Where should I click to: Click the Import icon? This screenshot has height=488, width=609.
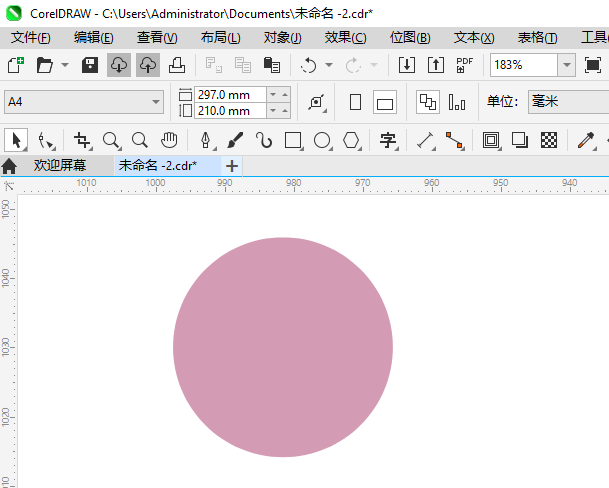coord(407,65)
